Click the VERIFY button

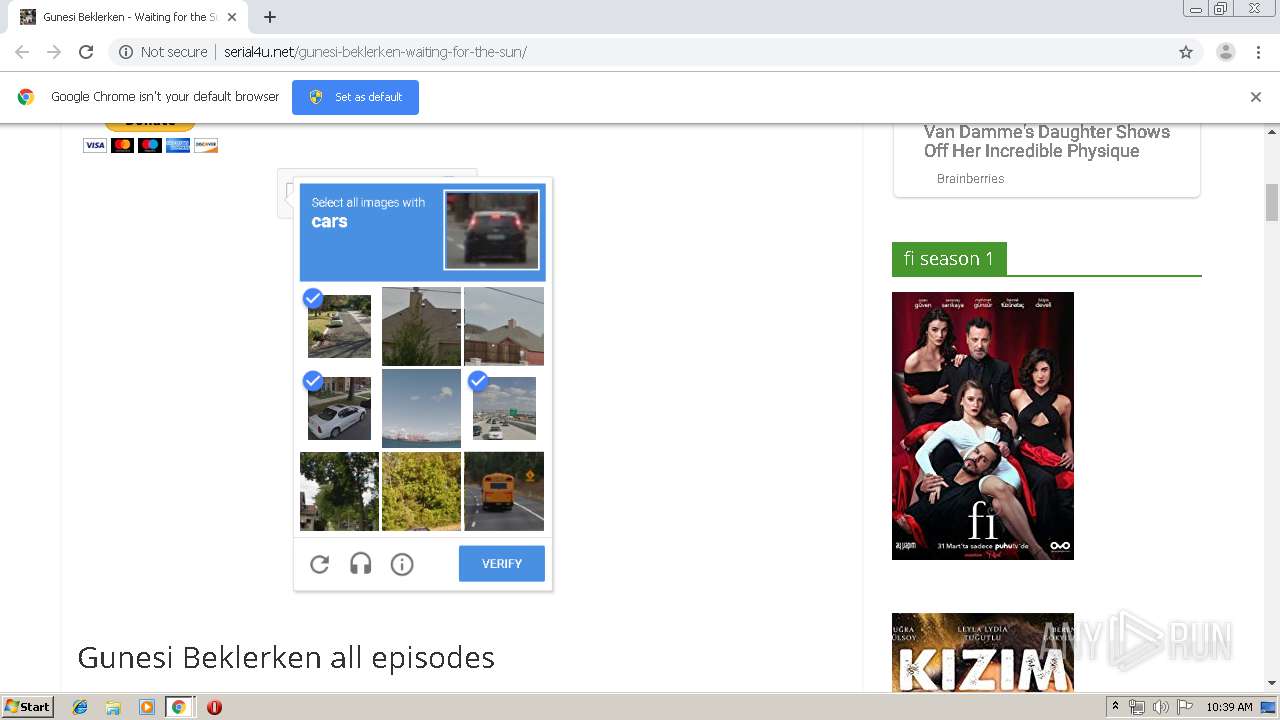(502, 564)
